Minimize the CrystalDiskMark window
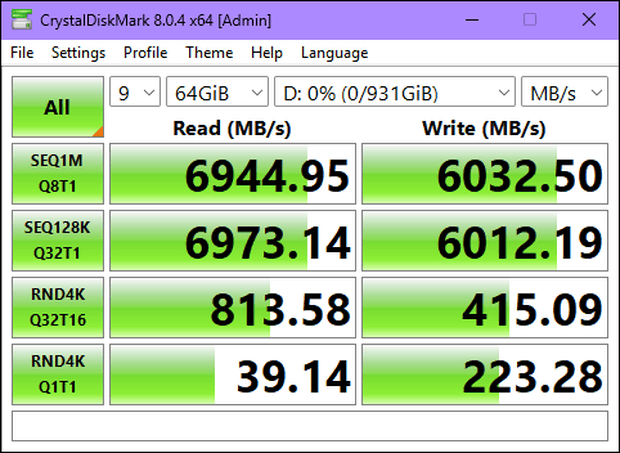This screenshot has width=620, height=453. [x=472, y=20]
